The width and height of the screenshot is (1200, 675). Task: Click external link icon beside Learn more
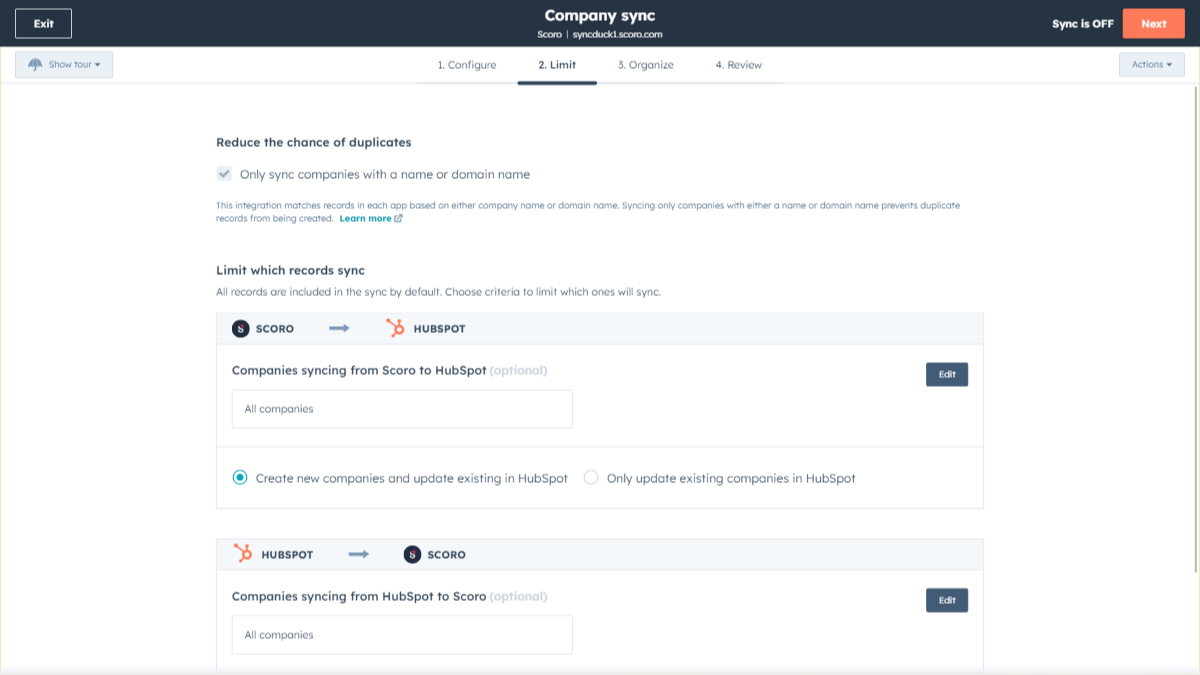(399, 218)
